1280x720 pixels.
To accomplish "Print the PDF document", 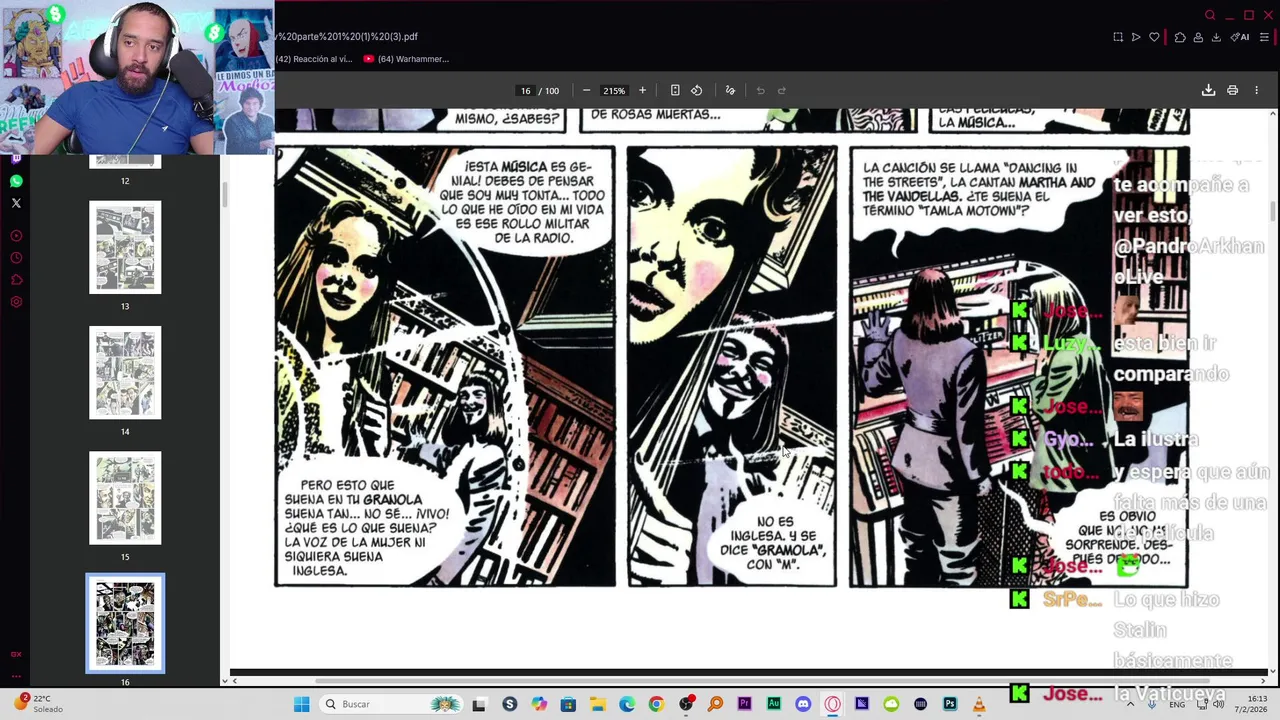I will click(1232, 90).
